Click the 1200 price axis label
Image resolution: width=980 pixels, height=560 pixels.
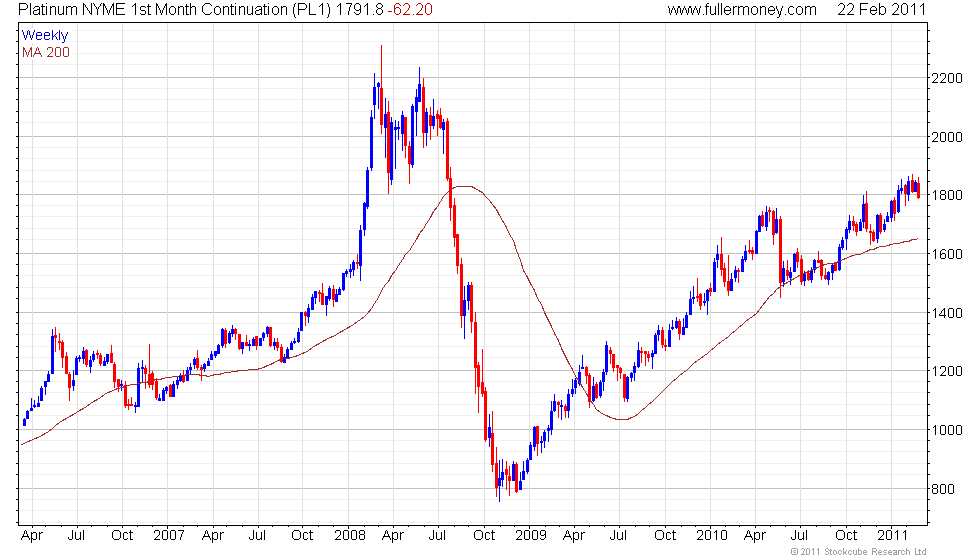point(946,371)
